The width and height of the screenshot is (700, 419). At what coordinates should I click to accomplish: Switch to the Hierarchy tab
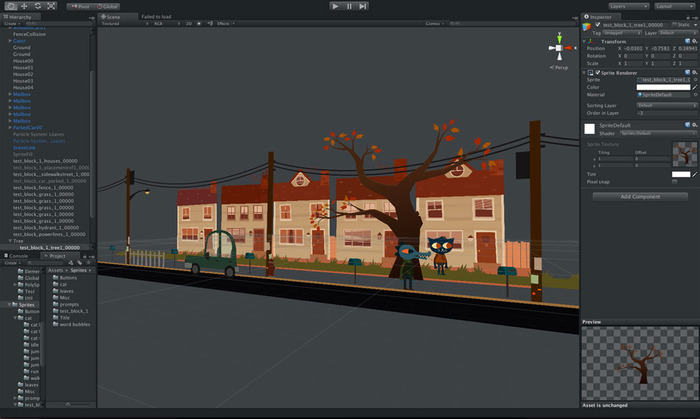tap(20, 17)
